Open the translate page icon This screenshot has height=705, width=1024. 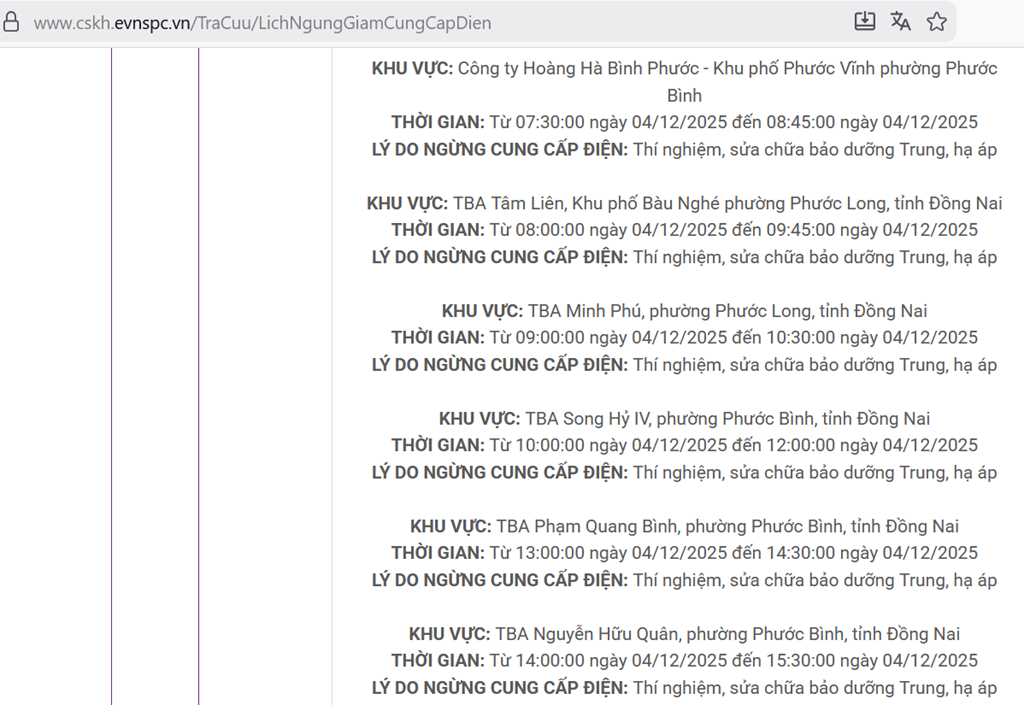900,22
